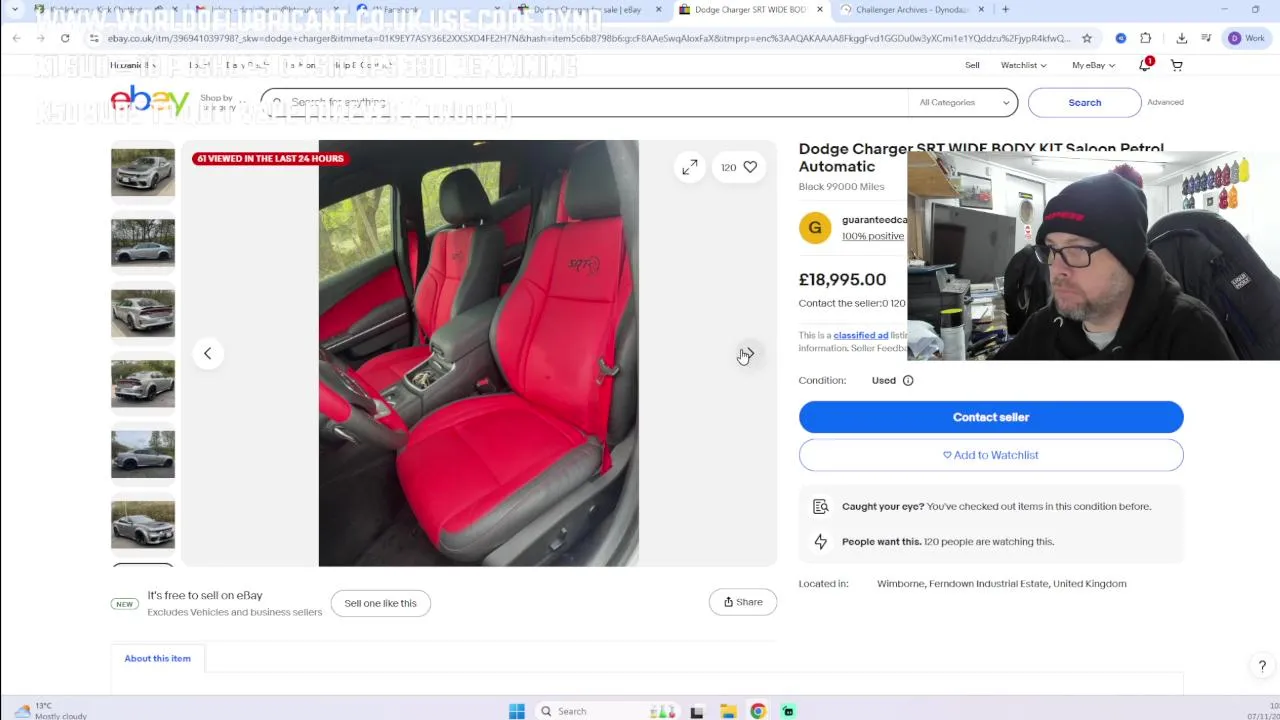Open a new browser tab
Image resolution: width=1280 pixels, height=720 pixels.
coord(1005,10)
